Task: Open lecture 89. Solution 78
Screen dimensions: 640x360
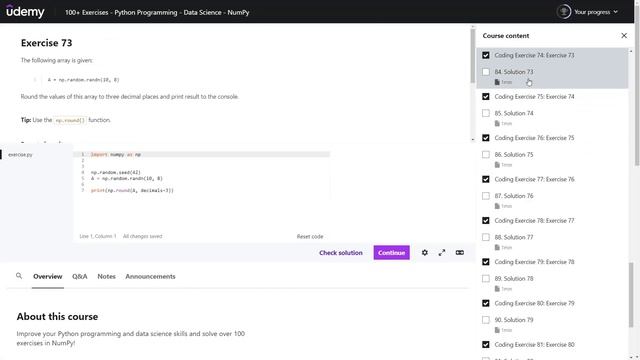Action: (x=514, y=278)
